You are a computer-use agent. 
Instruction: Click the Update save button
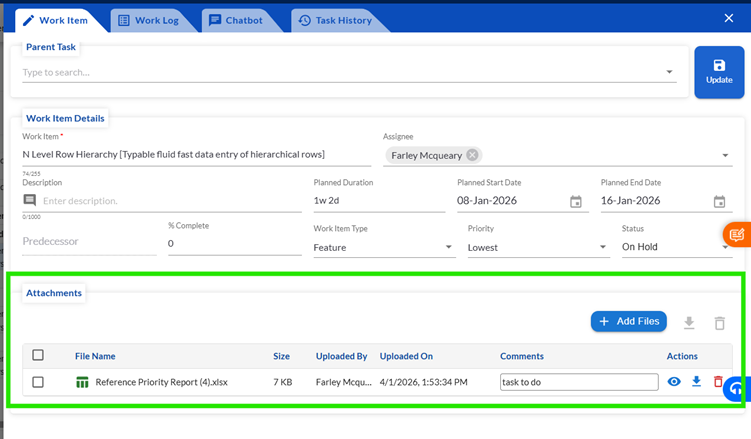[719, 72]
